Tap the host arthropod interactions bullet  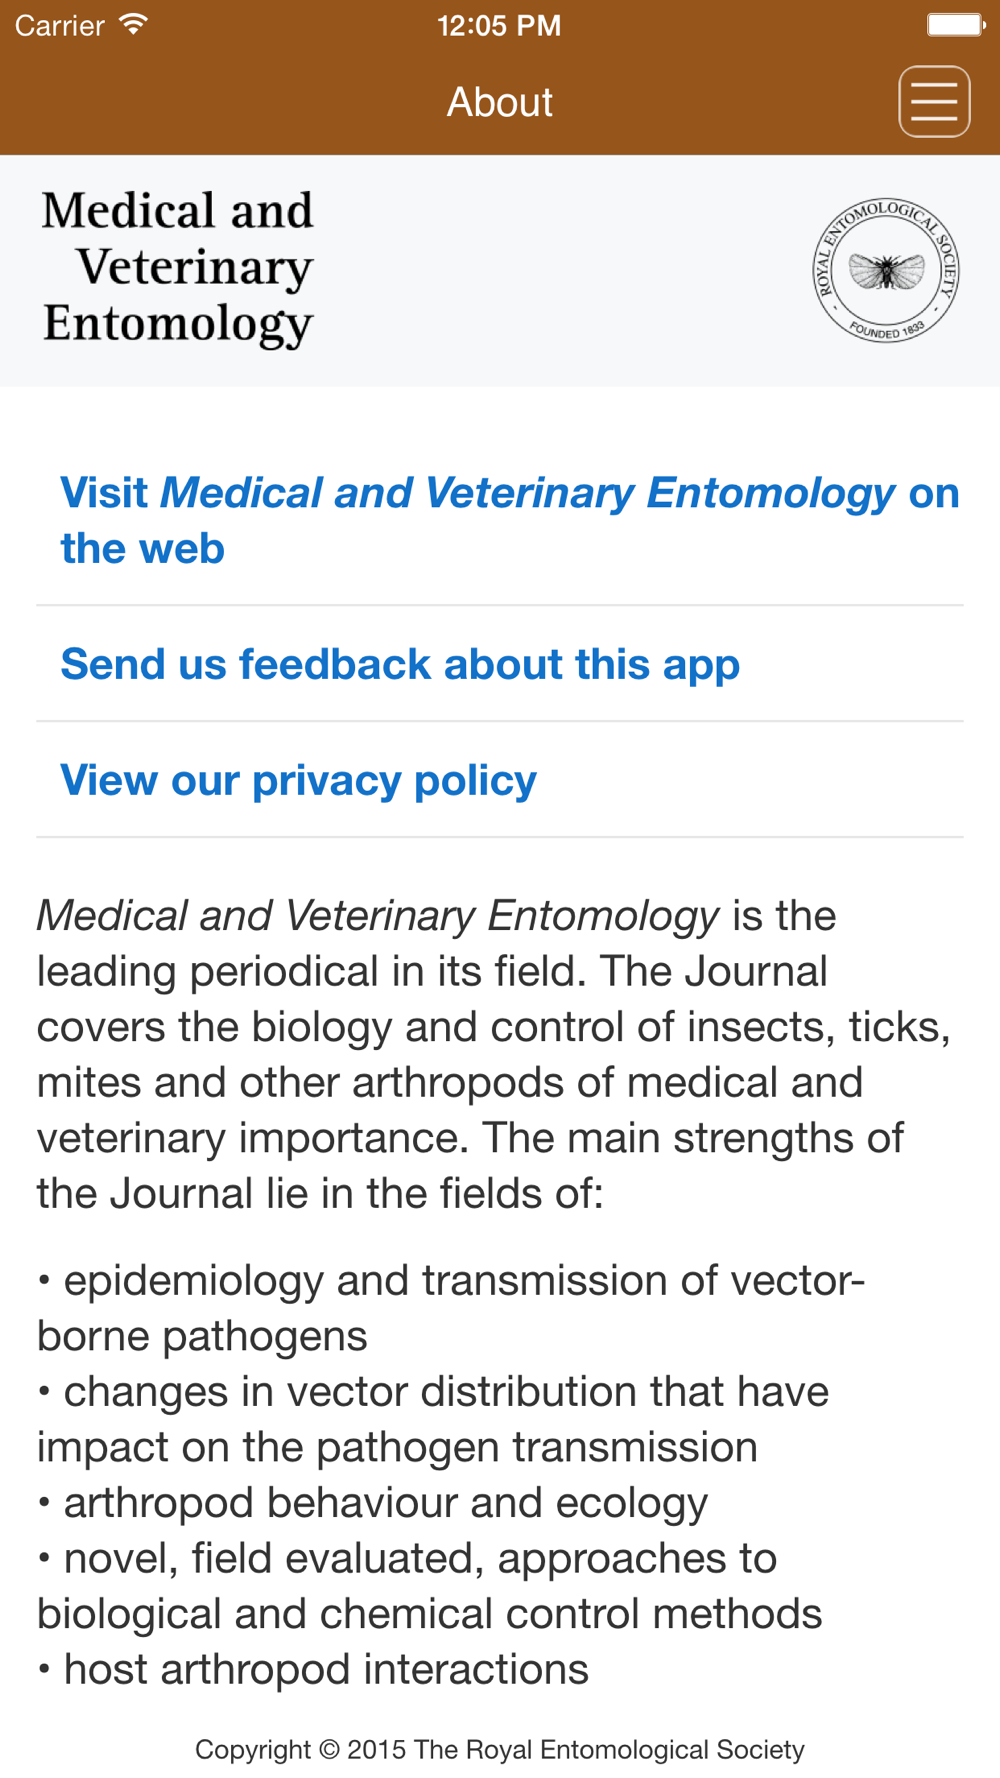pyautogui.click(x=313, y=1669)
